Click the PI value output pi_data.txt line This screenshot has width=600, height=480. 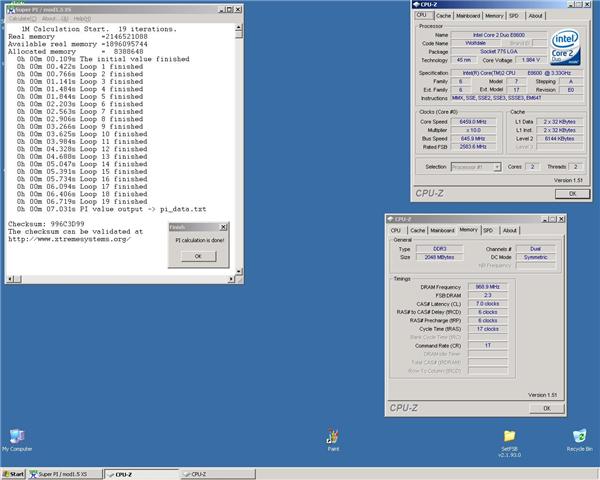click(111, 209)
